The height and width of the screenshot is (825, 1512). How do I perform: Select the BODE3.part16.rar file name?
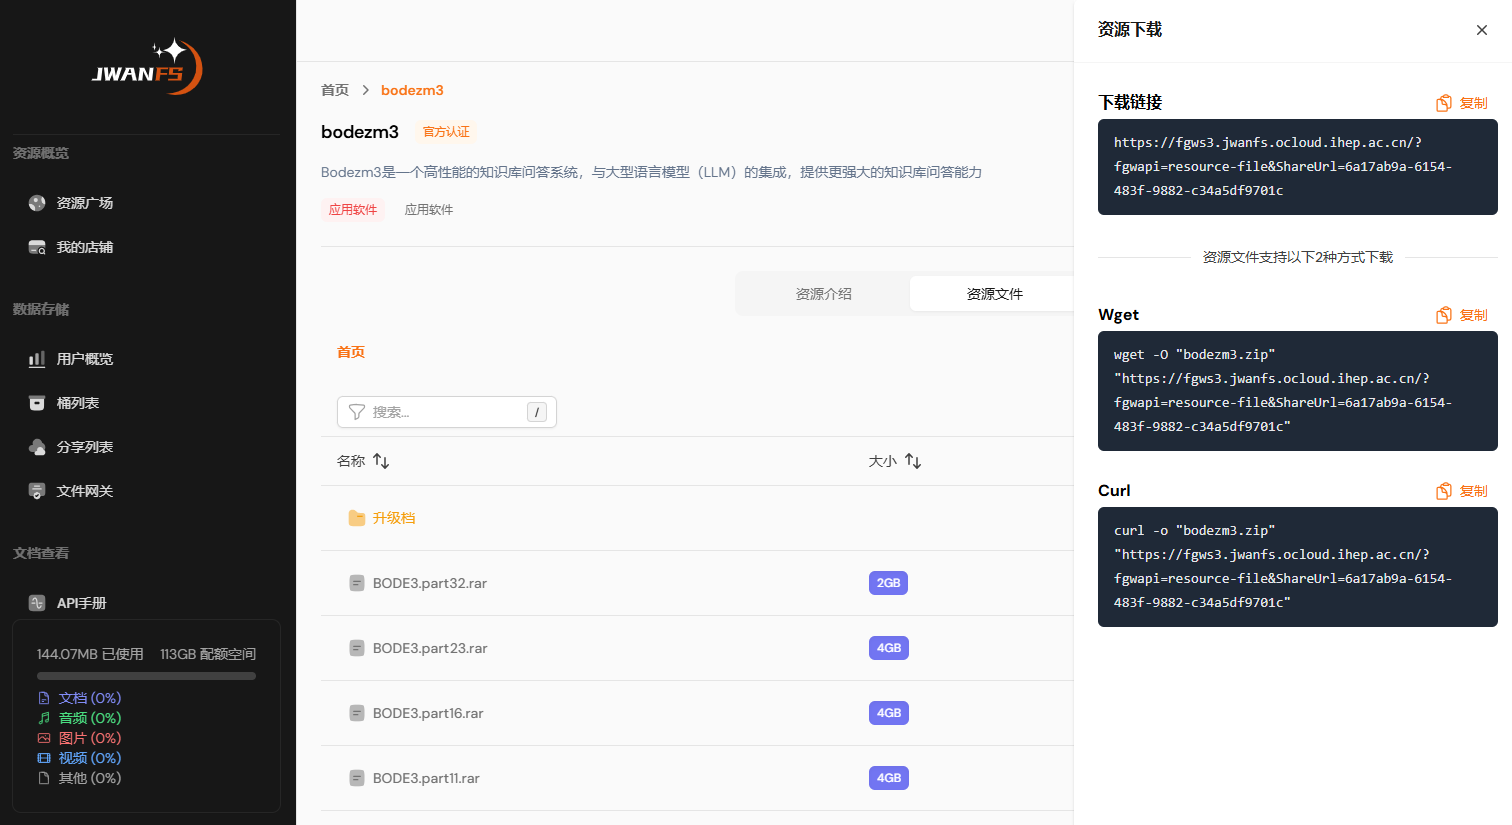pyautogui.click(x=428, y=713)
